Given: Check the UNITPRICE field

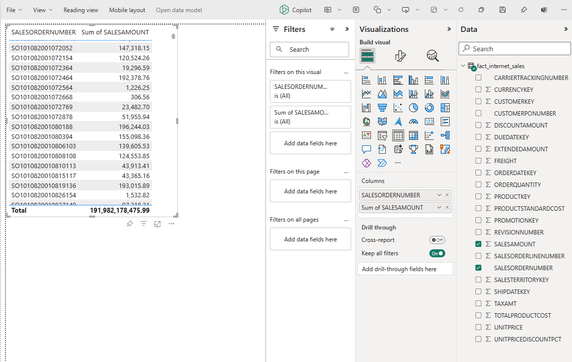Looking at the screenshot, I should tap(478, 327).
